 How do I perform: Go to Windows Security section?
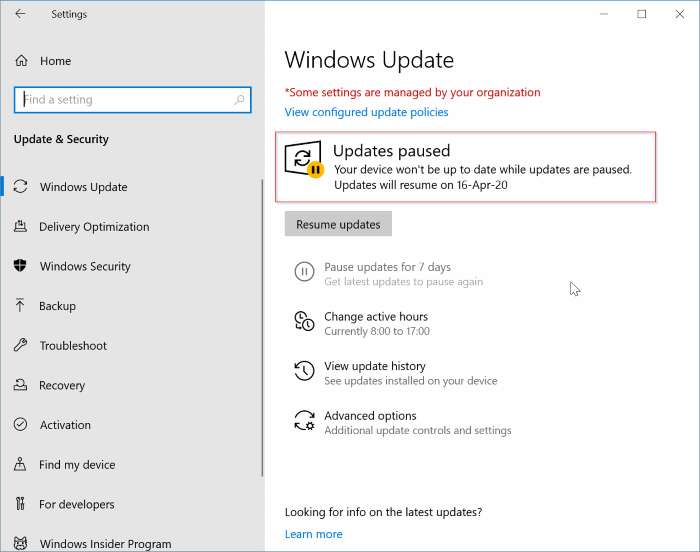(85, 266)
